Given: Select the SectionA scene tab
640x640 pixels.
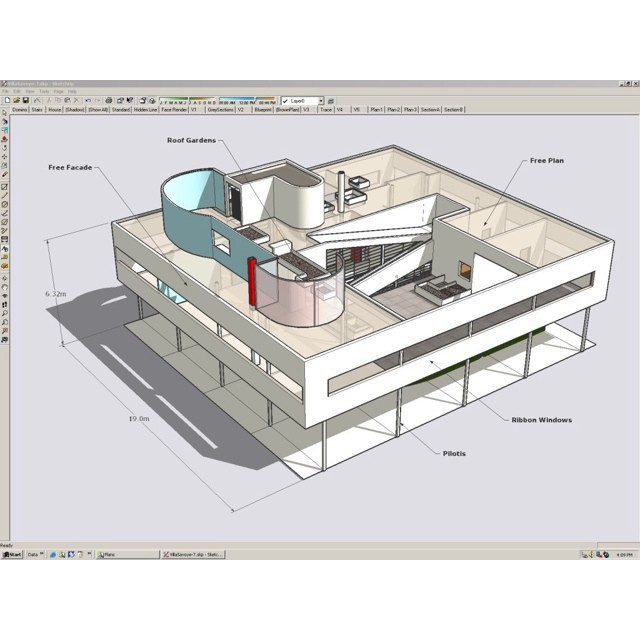Looking at the screenshot, I should tap(430, 110).
